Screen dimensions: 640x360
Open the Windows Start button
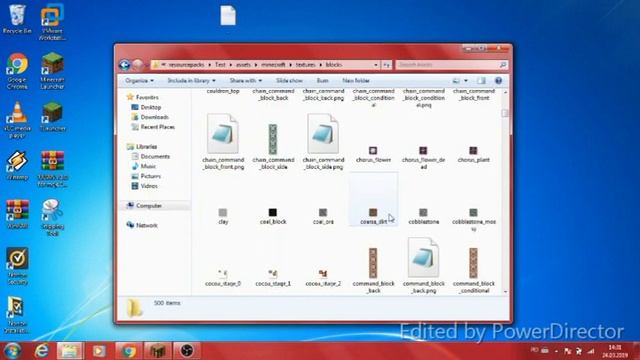[x=12, y=351]
